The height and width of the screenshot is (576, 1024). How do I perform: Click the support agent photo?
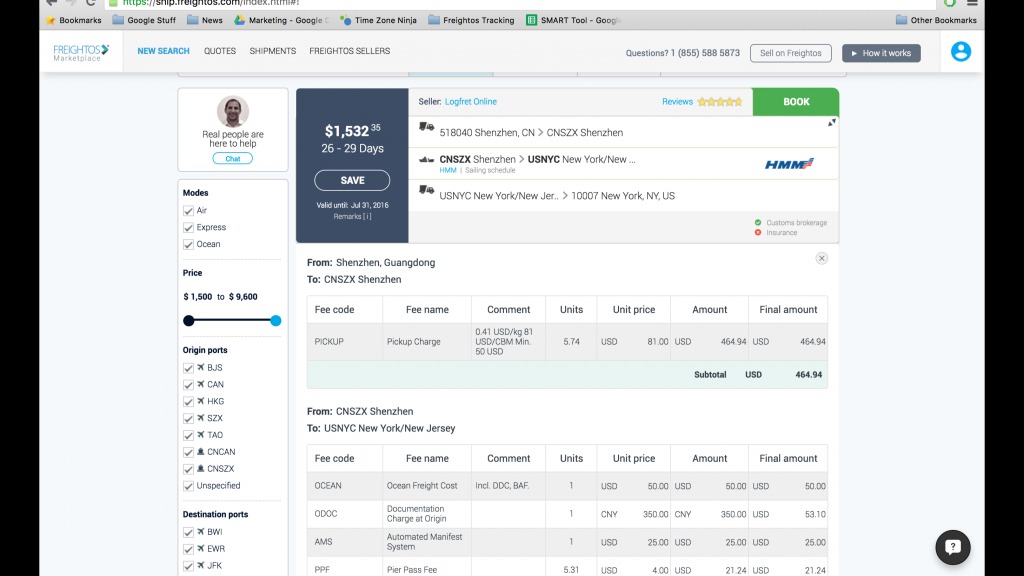(x=233, y=111)
